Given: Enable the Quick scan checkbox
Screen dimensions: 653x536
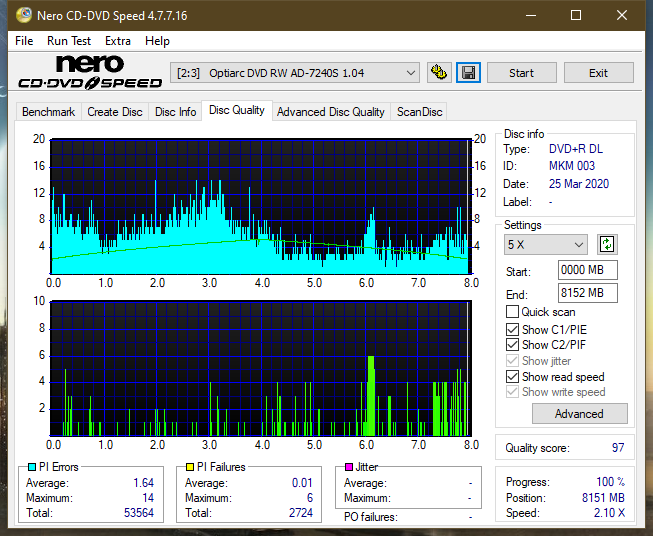Looking at the screenshot, I should pos(512,312).
